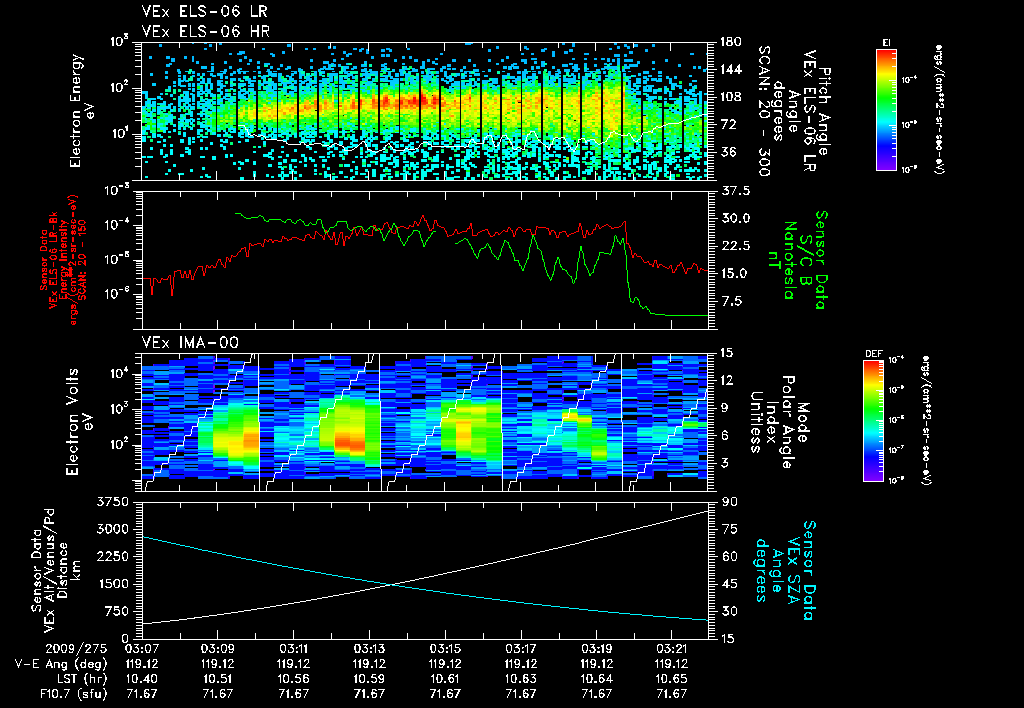Click the 03:17 time tick label
Image resolution: width=1024 pixels, height=708 pixels.
pyautogui.click(x=520, y=649)
